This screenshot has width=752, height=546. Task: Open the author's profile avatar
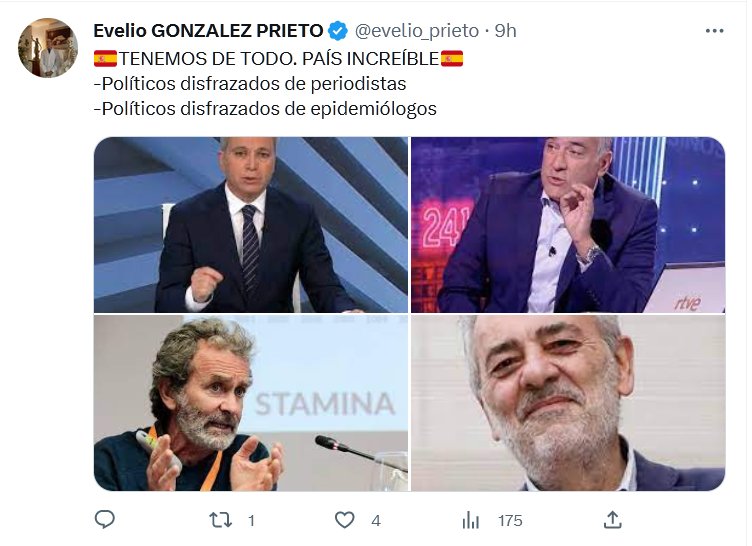click(48, 48)
